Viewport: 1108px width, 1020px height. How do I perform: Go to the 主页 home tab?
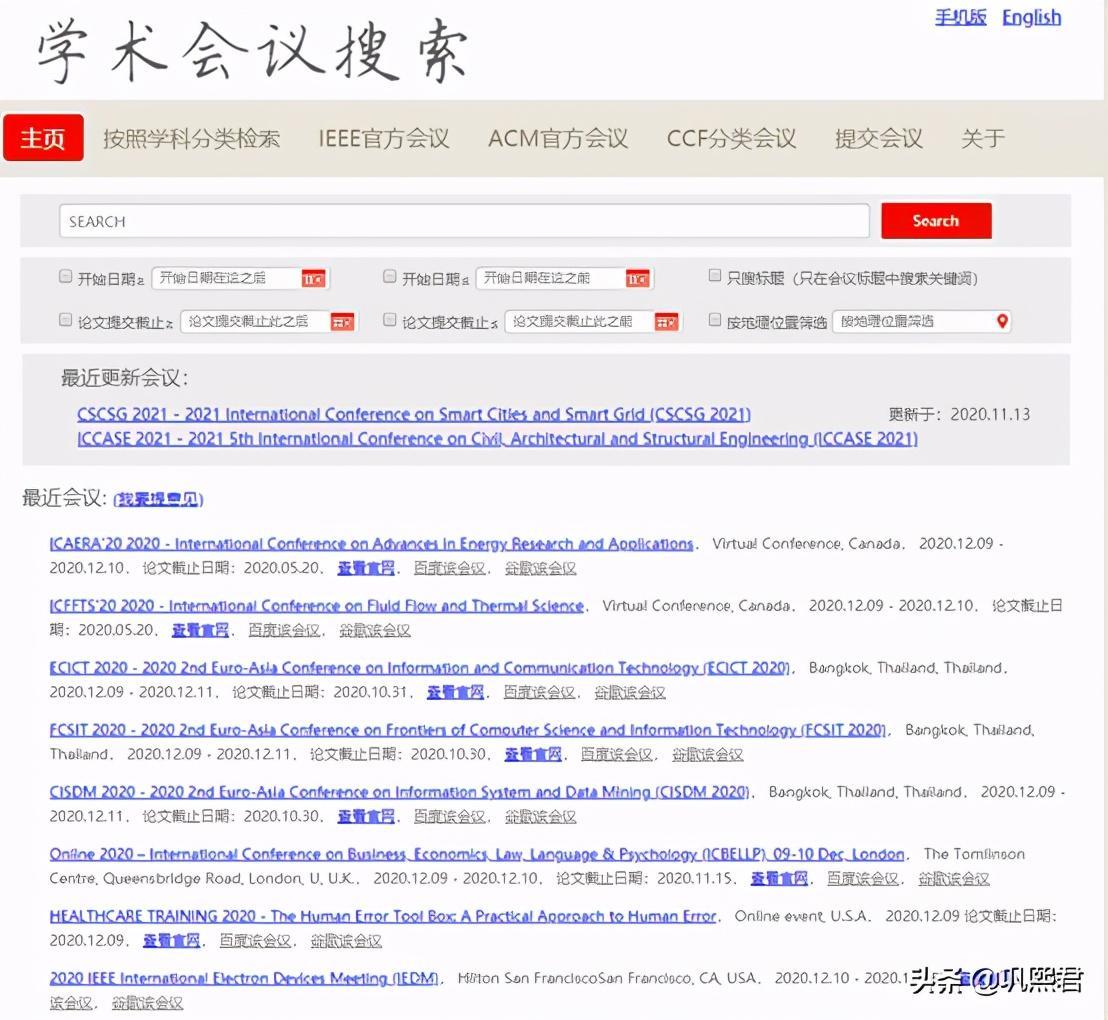(x=43, y=138)
